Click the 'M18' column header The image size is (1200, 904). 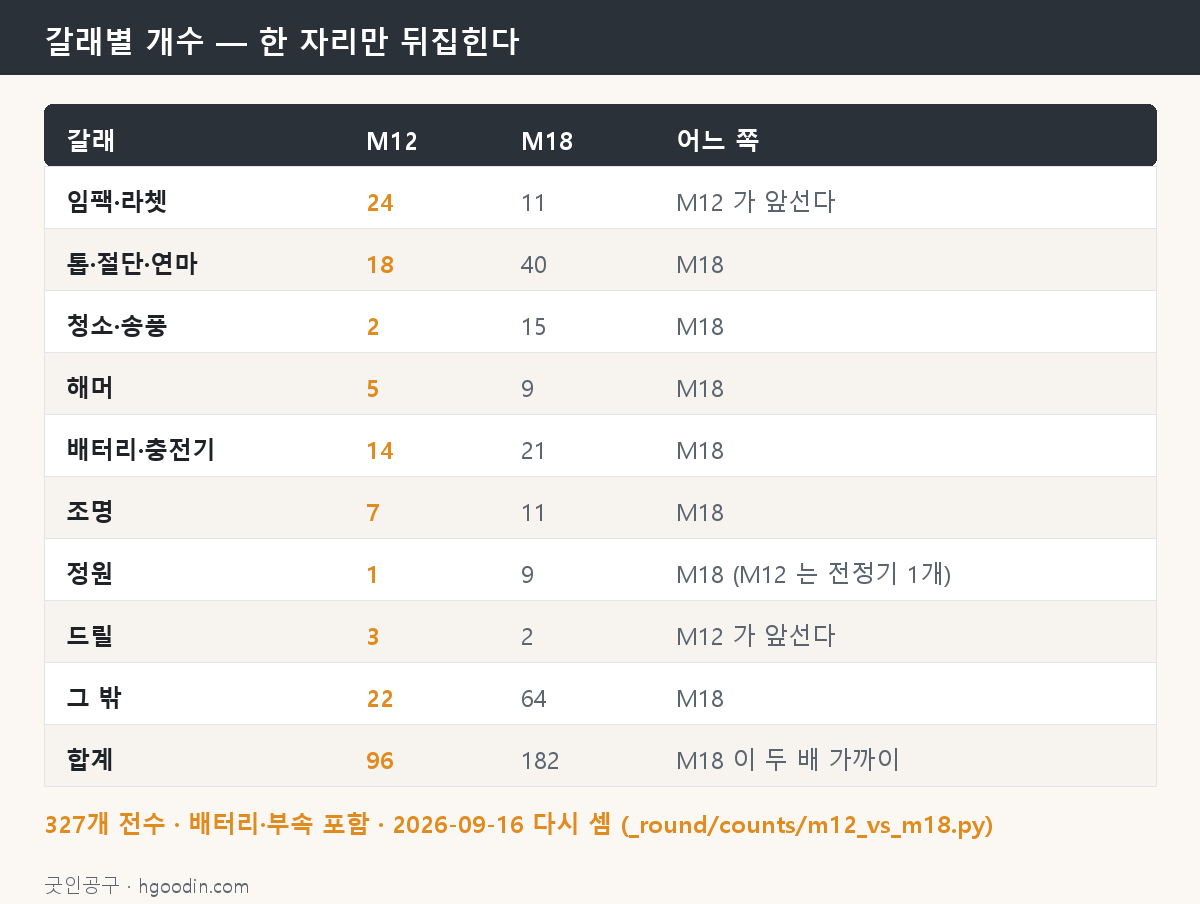pos(547,141)
